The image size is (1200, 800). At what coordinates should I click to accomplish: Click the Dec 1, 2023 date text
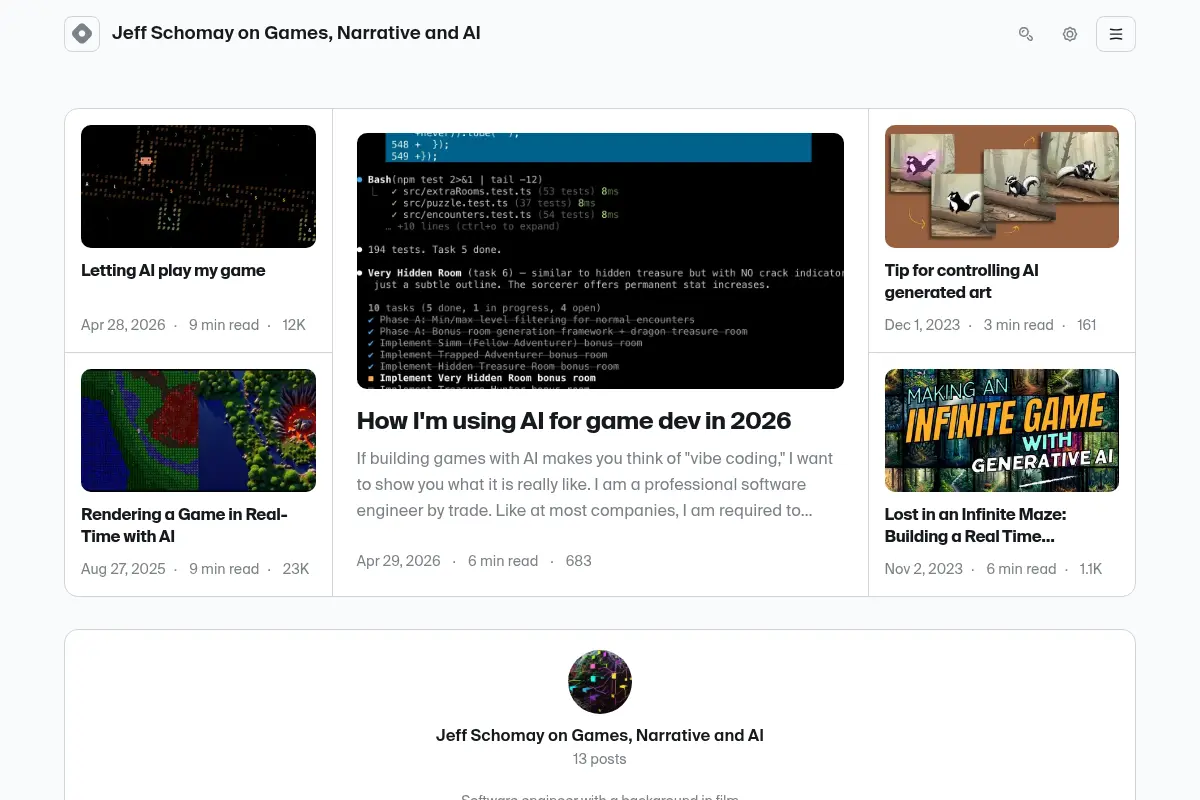click(922, 325)
